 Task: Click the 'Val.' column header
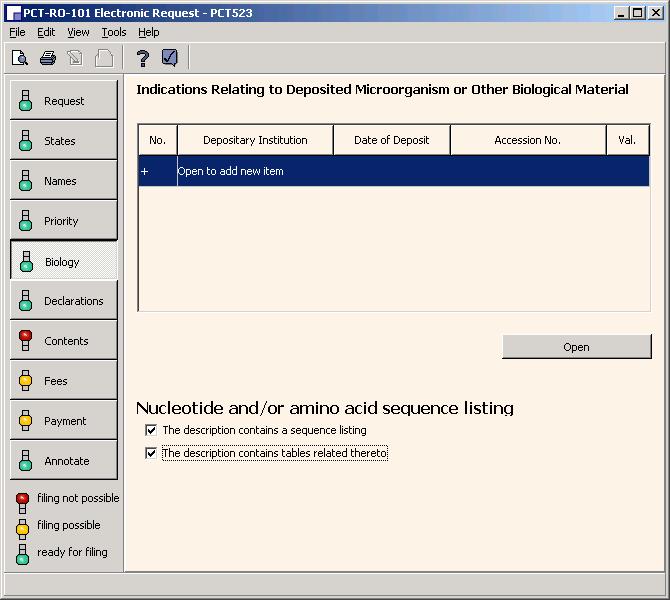[x=627, y=140]
